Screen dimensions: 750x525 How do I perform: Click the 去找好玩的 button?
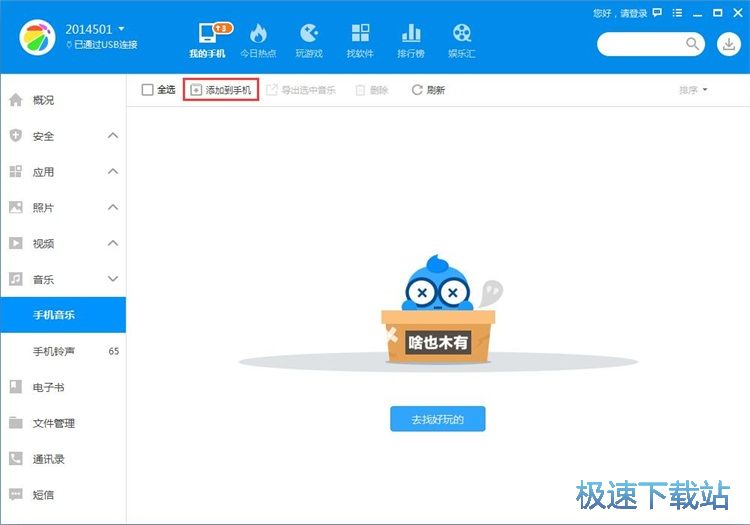(438, 419)
